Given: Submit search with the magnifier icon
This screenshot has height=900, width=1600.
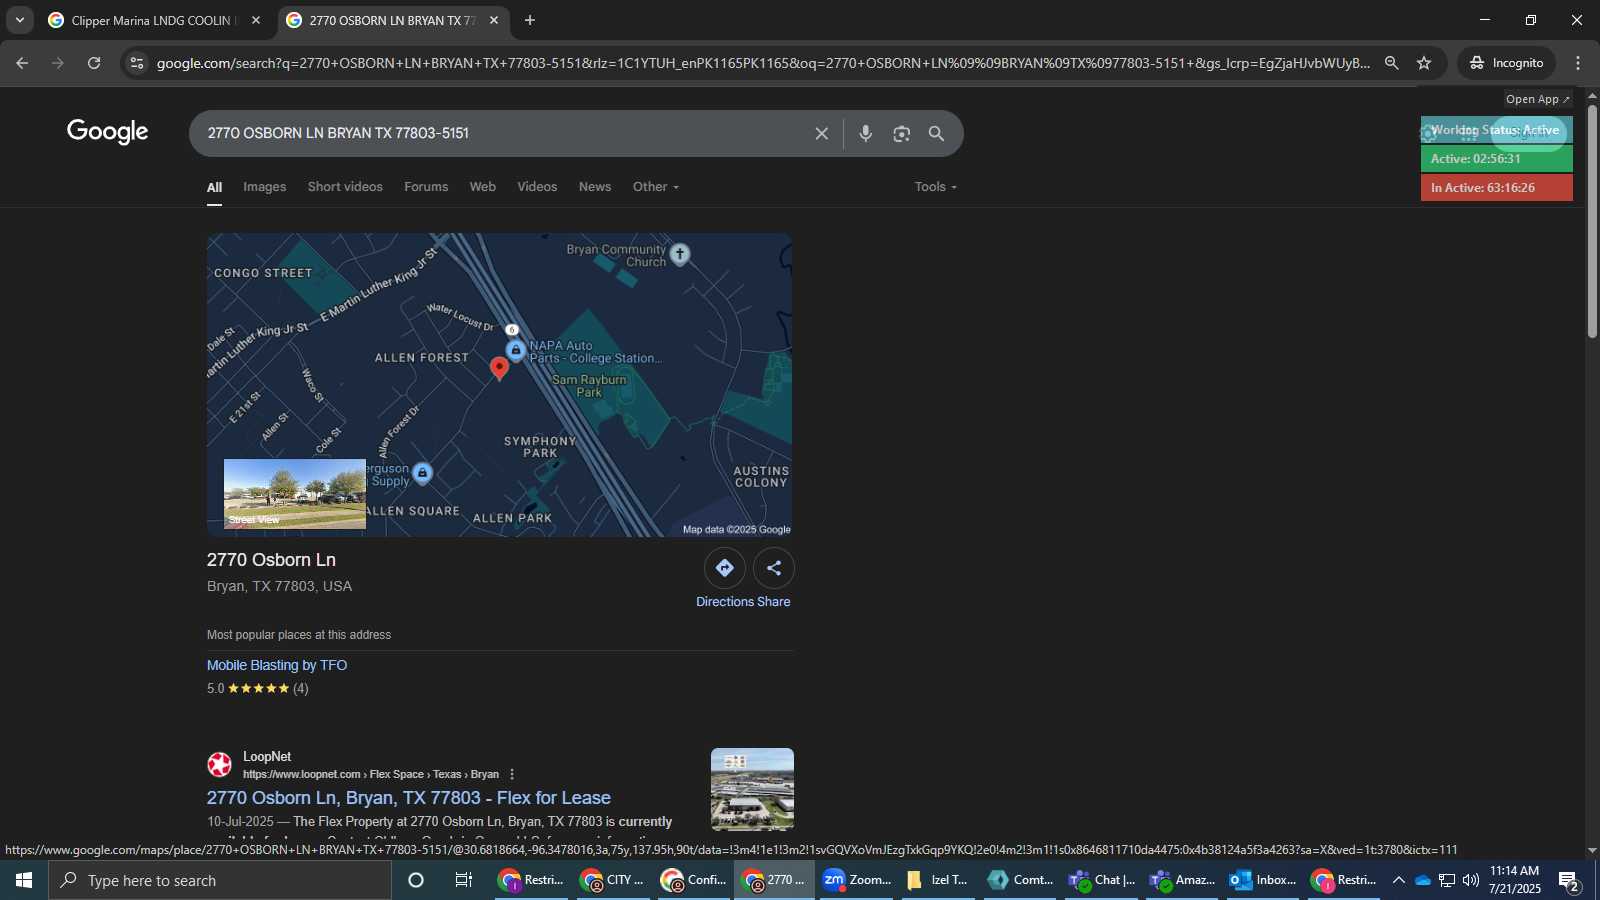Looking at the screenshot, I should [936, 133].
